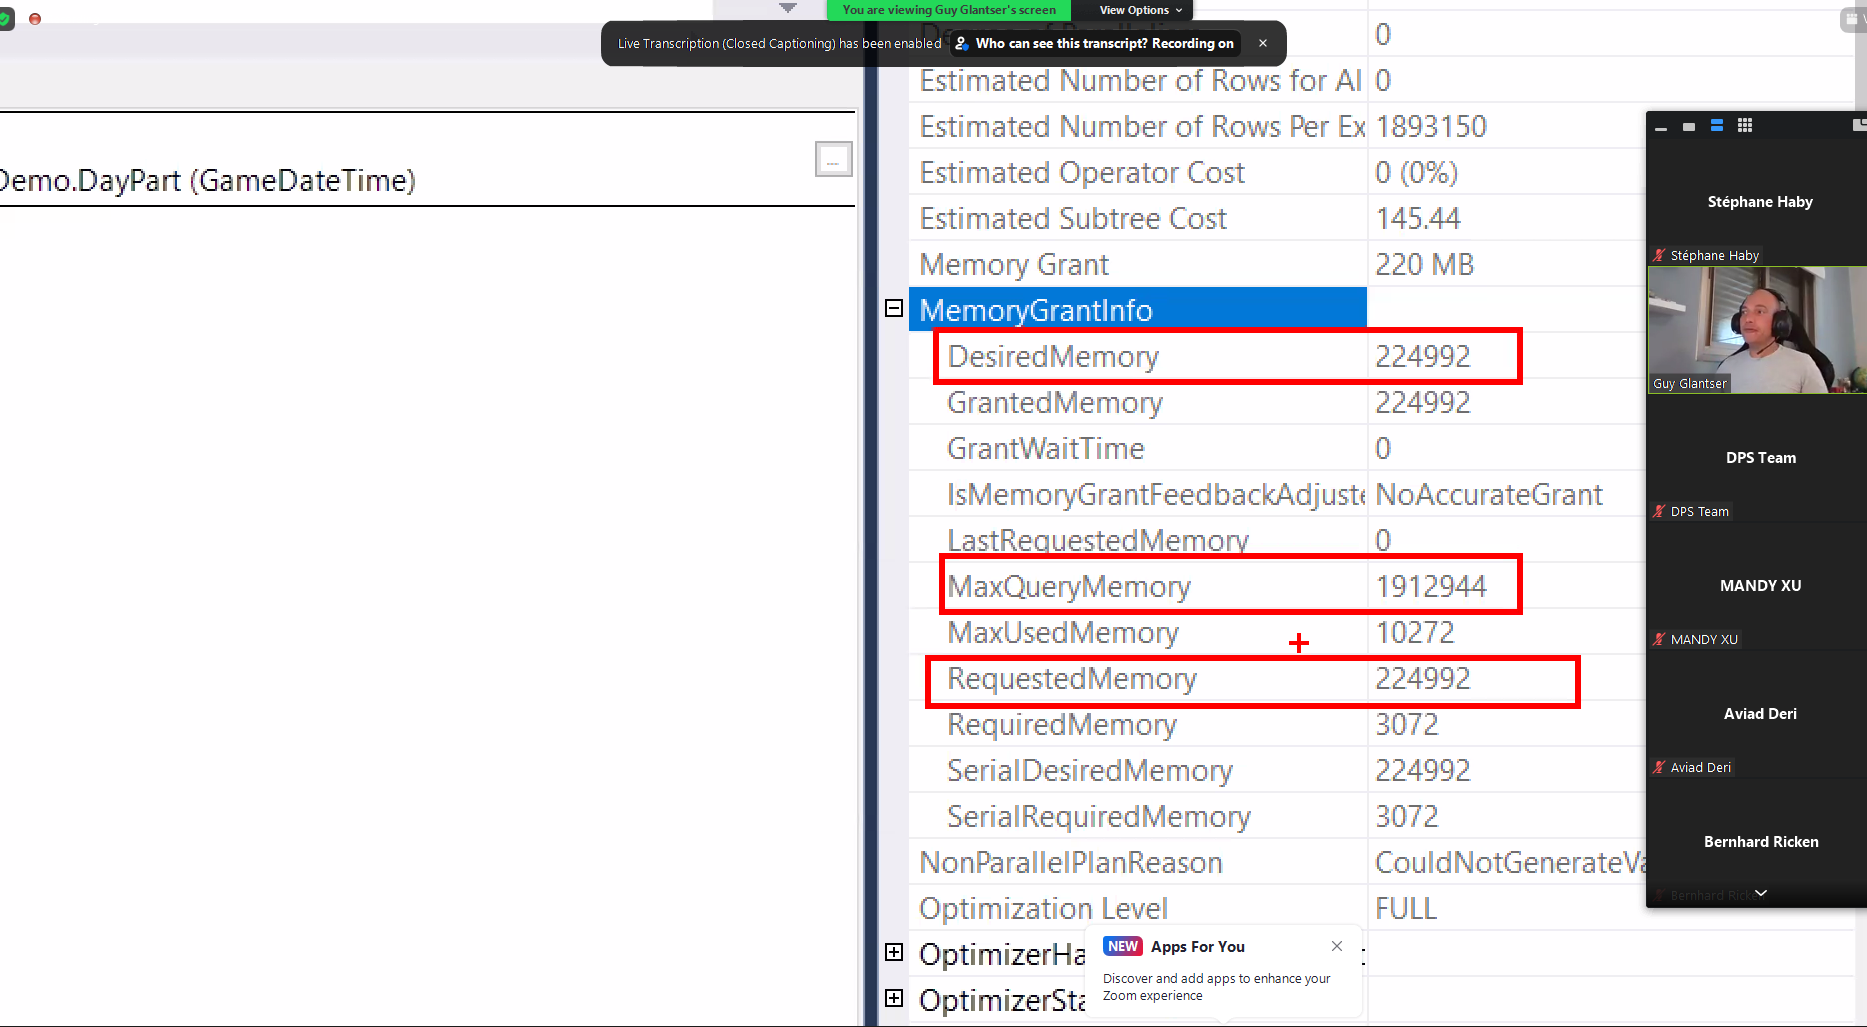The image size is (1867, 1027).
Task: Select the MaxQueryMemory property row
Action: pyautogui.click(x=1230, y=586)
